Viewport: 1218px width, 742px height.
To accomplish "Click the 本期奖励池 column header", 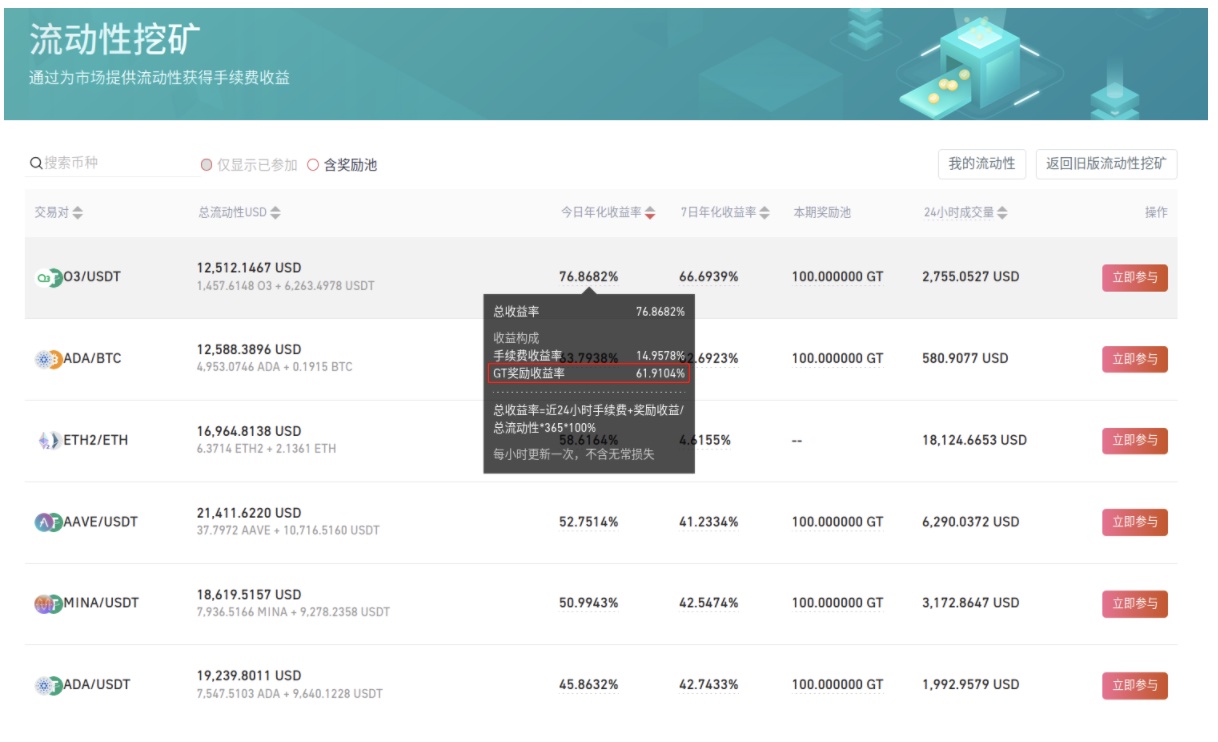I will (822, 213).
